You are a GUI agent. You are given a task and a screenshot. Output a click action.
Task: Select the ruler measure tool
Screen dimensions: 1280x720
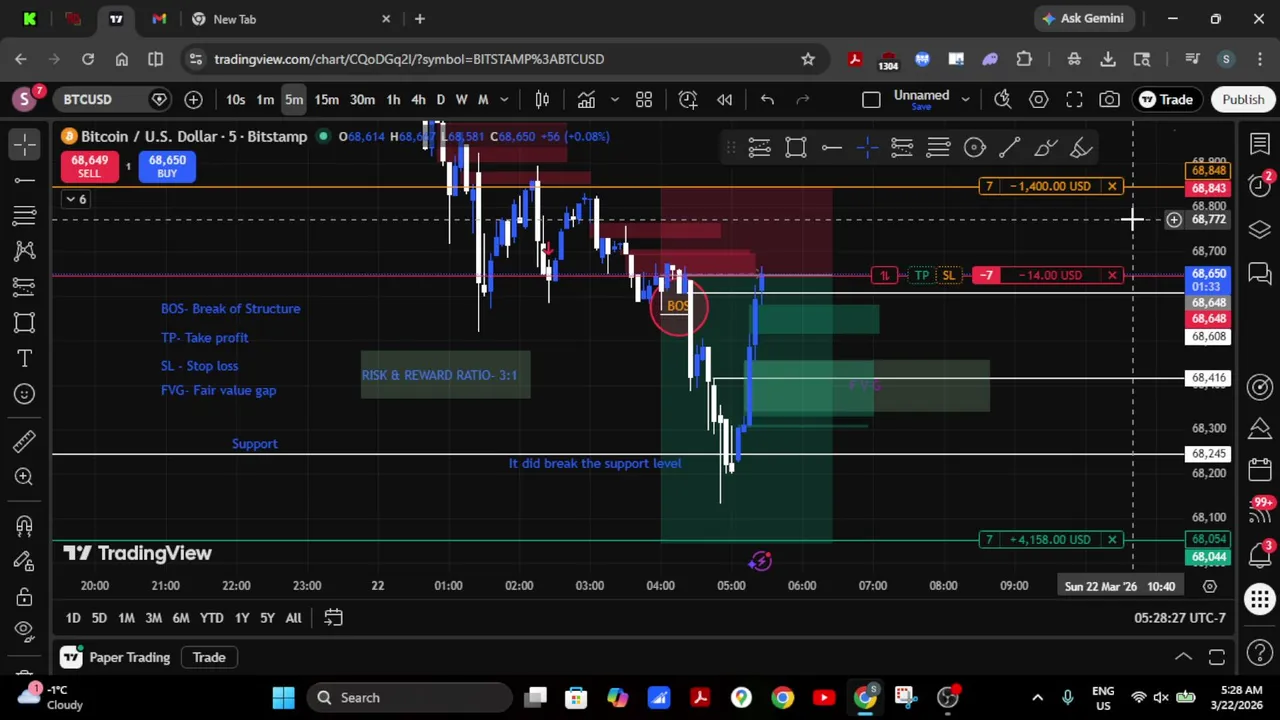[x=25, y=441]
